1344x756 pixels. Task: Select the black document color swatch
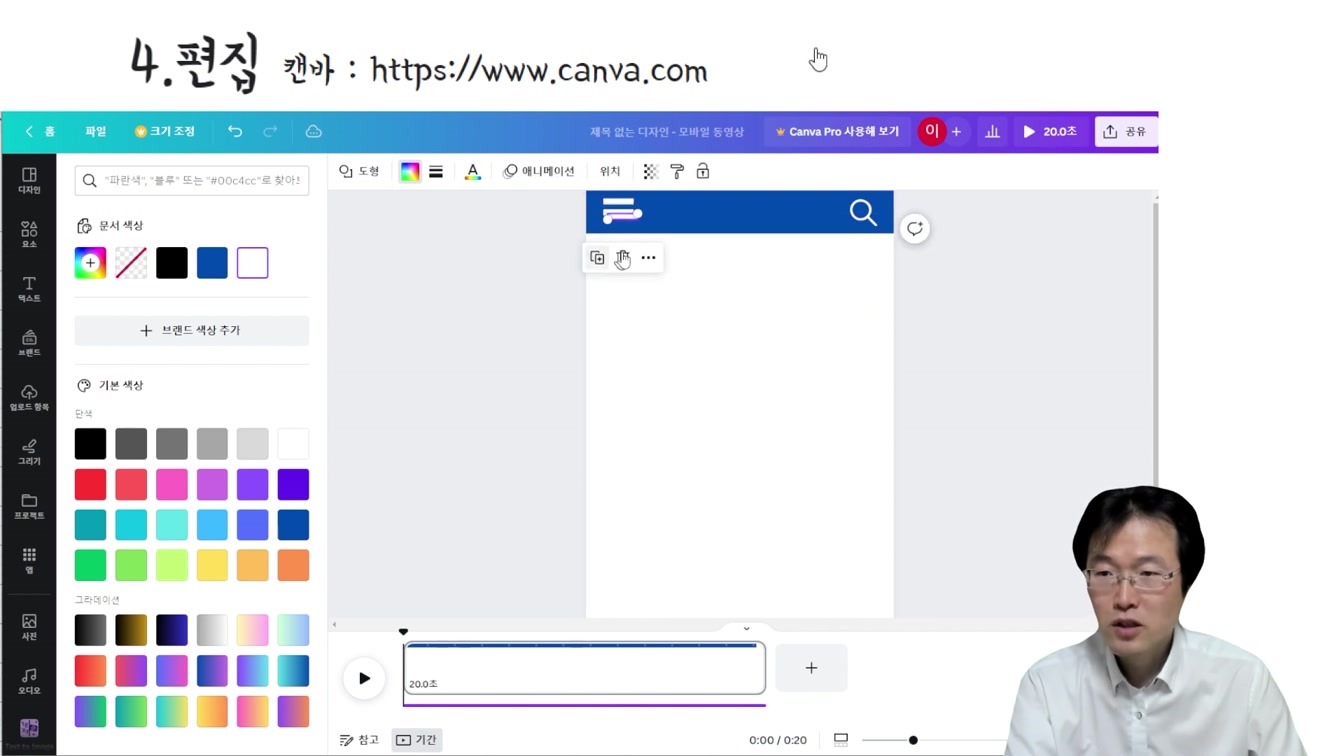coord(172,263)
